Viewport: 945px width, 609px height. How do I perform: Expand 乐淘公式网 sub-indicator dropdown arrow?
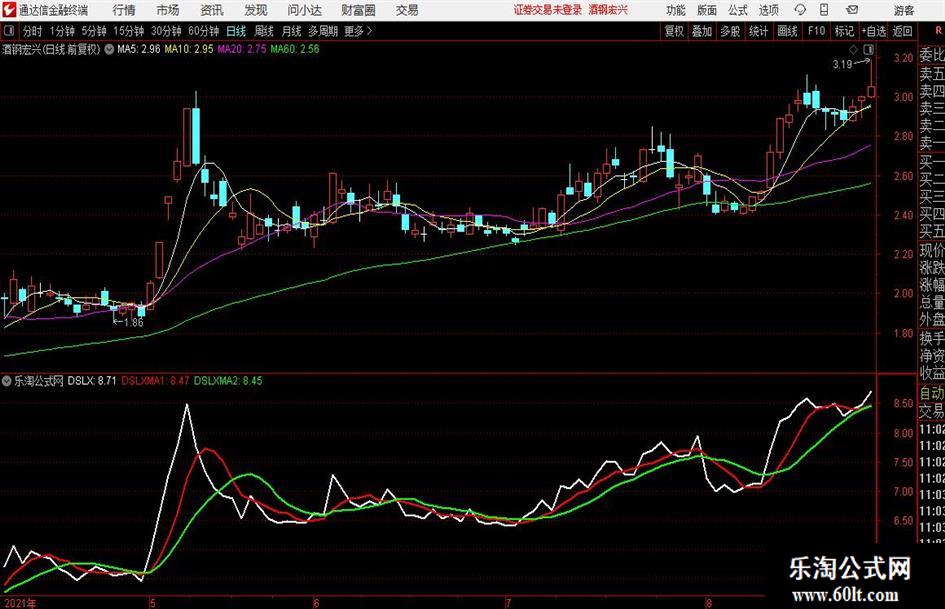[x=7, y=380]
